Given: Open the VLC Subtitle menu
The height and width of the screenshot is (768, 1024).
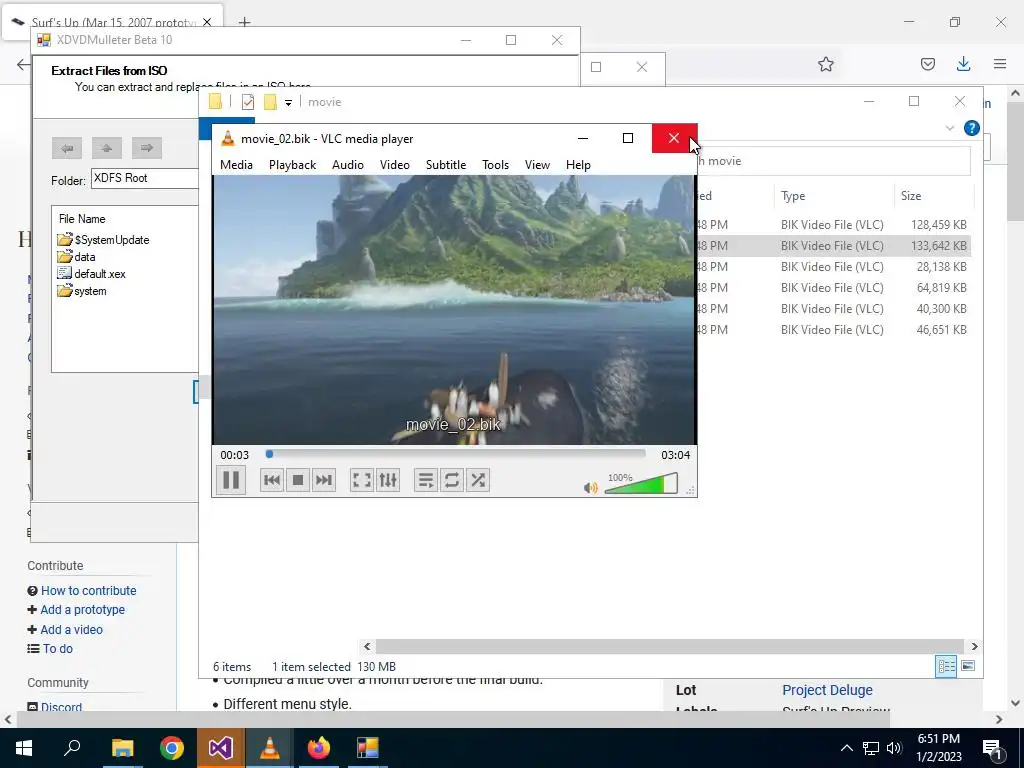Looking at the screenshot, I should pyautogui.click(x=446, y=165).
